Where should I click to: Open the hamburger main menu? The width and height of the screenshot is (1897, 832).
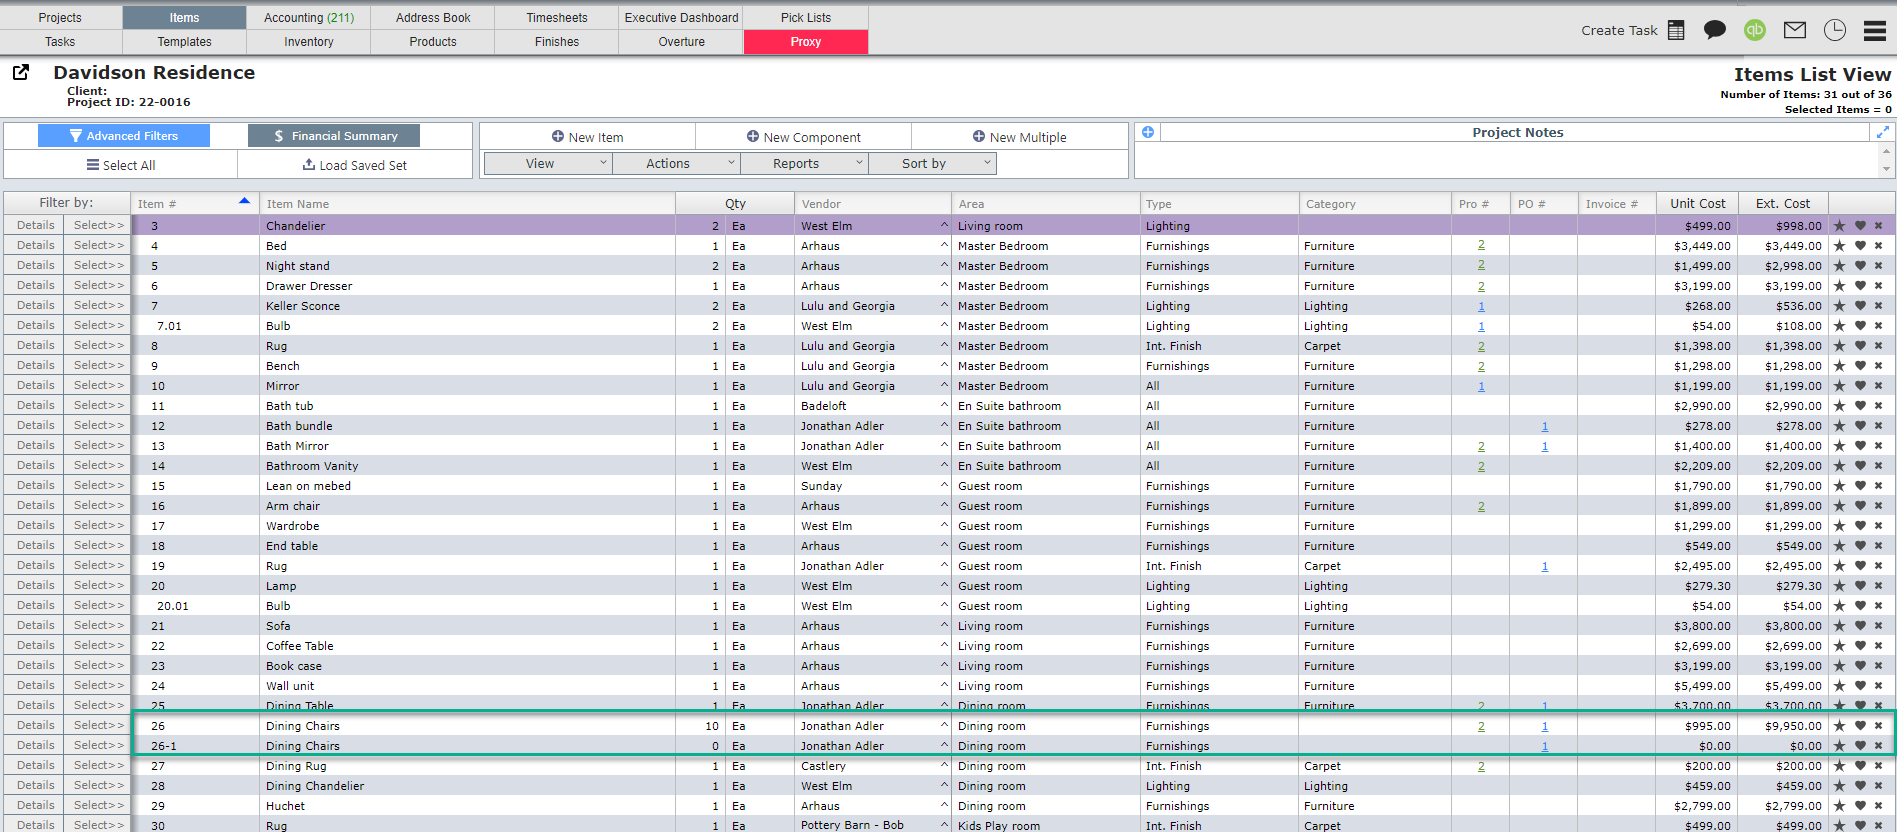pos(1875,30)
